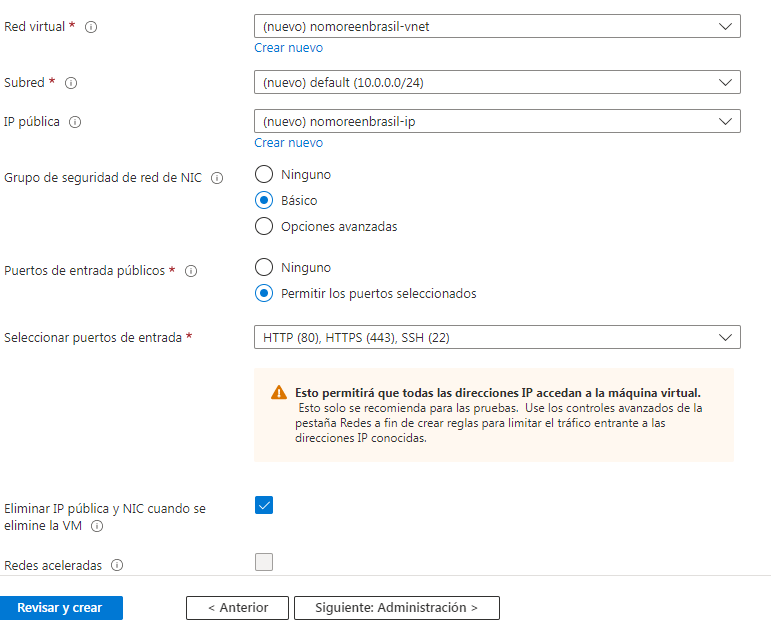The width and height of the screenshot is (771, 641).
Task: Select Ninguno for public inbound ports
Action: click(x=264, y=267)
